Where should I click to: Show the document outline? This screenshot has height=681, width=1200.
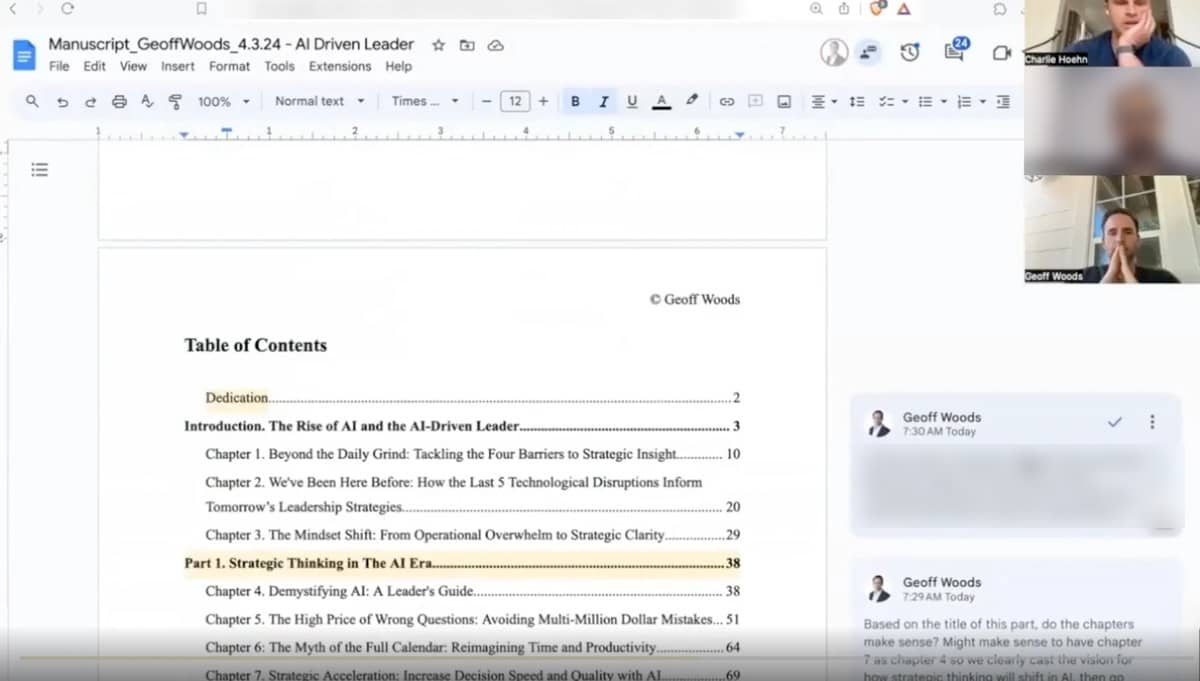click(x=40, y=169)
